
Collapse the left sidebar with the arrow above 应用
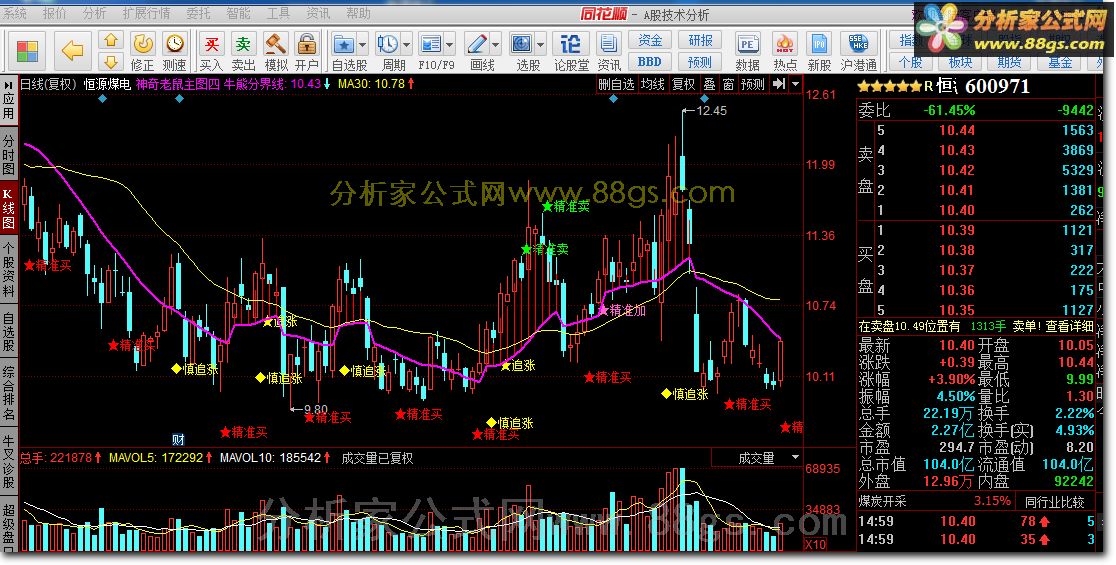coord(9,85)
